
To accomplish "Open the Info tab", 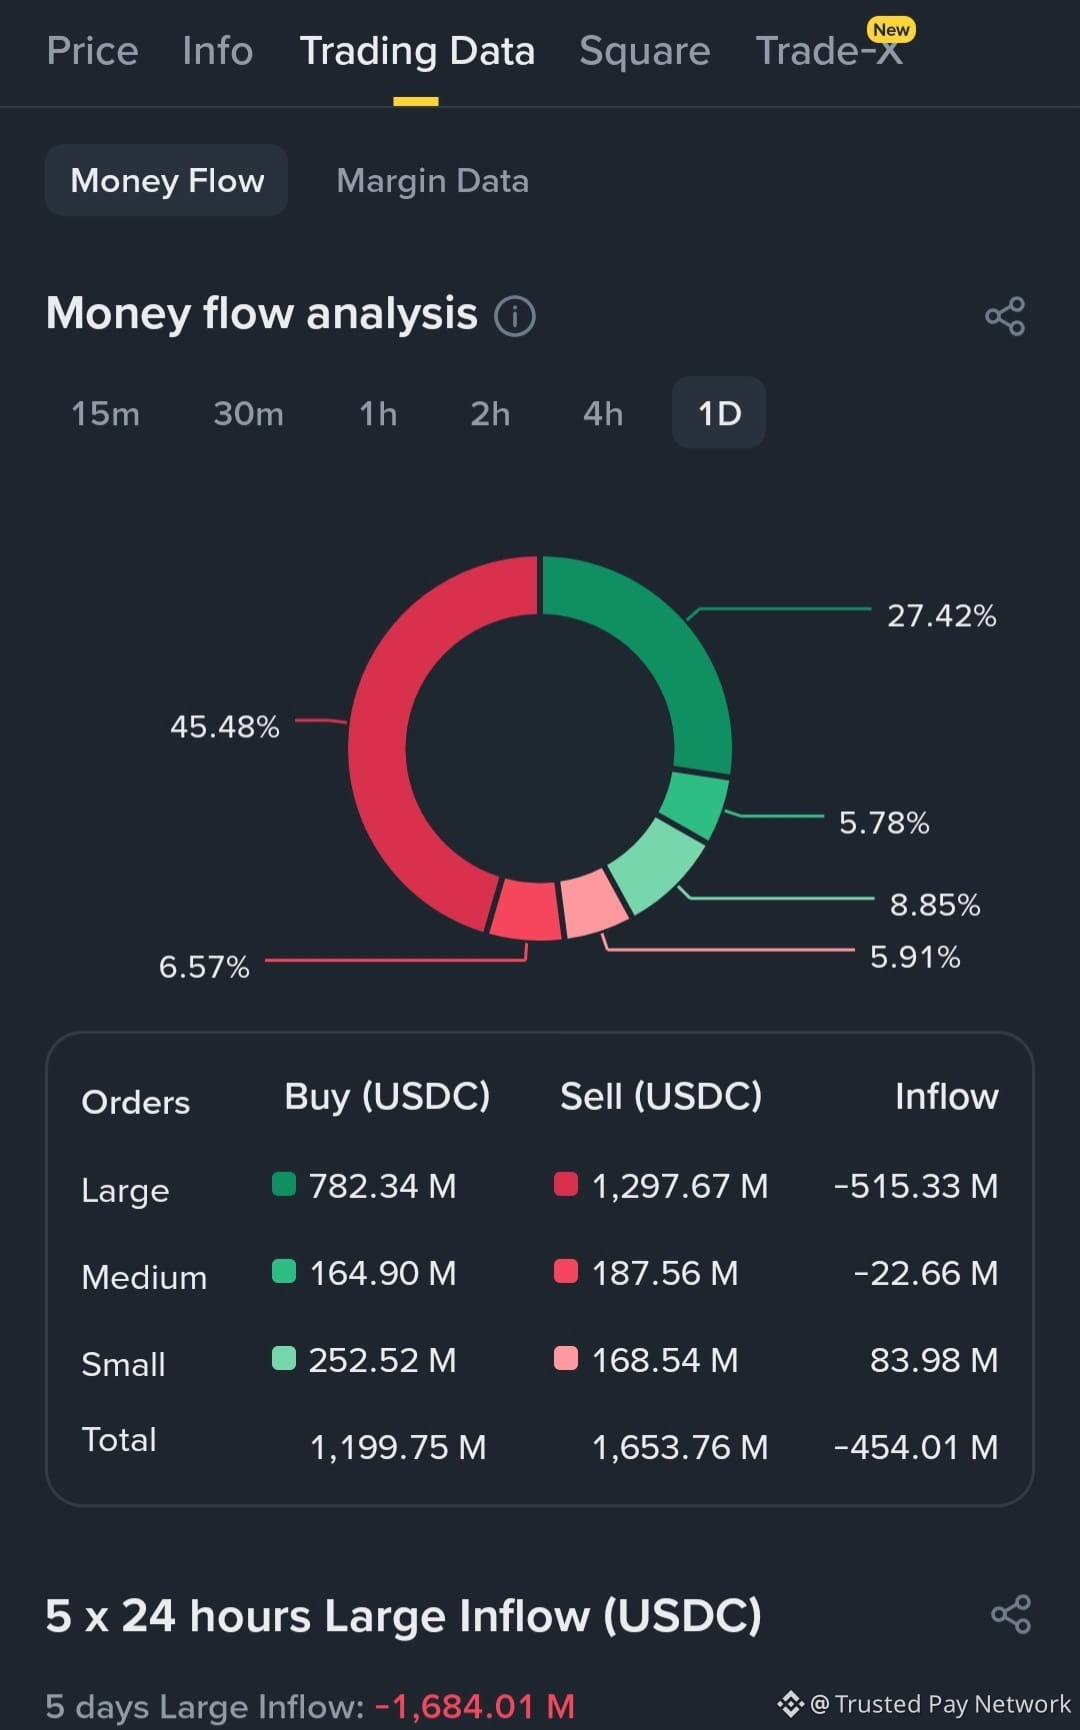I will pos(218,50).
